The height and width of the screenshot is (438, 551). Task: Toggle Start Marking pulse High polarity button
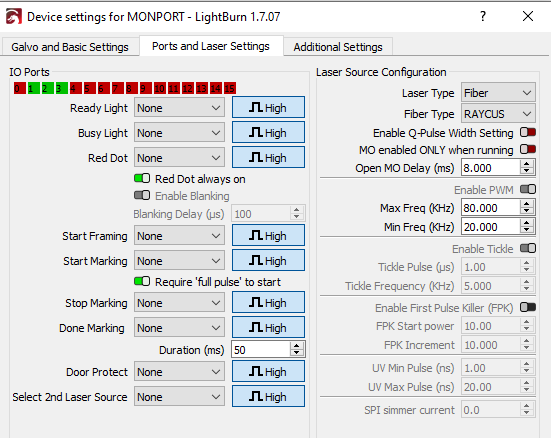pyautogui.click(x=268, y=260)
